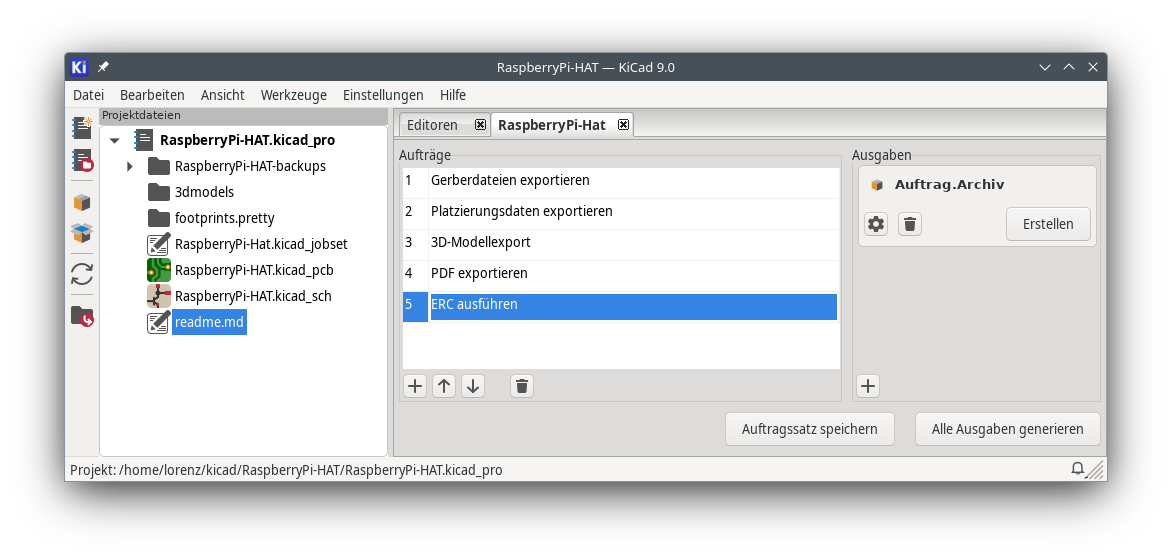The image size is (1172, 558).
Task: Delete selected job with trash icon
Action: click(522, 386)
